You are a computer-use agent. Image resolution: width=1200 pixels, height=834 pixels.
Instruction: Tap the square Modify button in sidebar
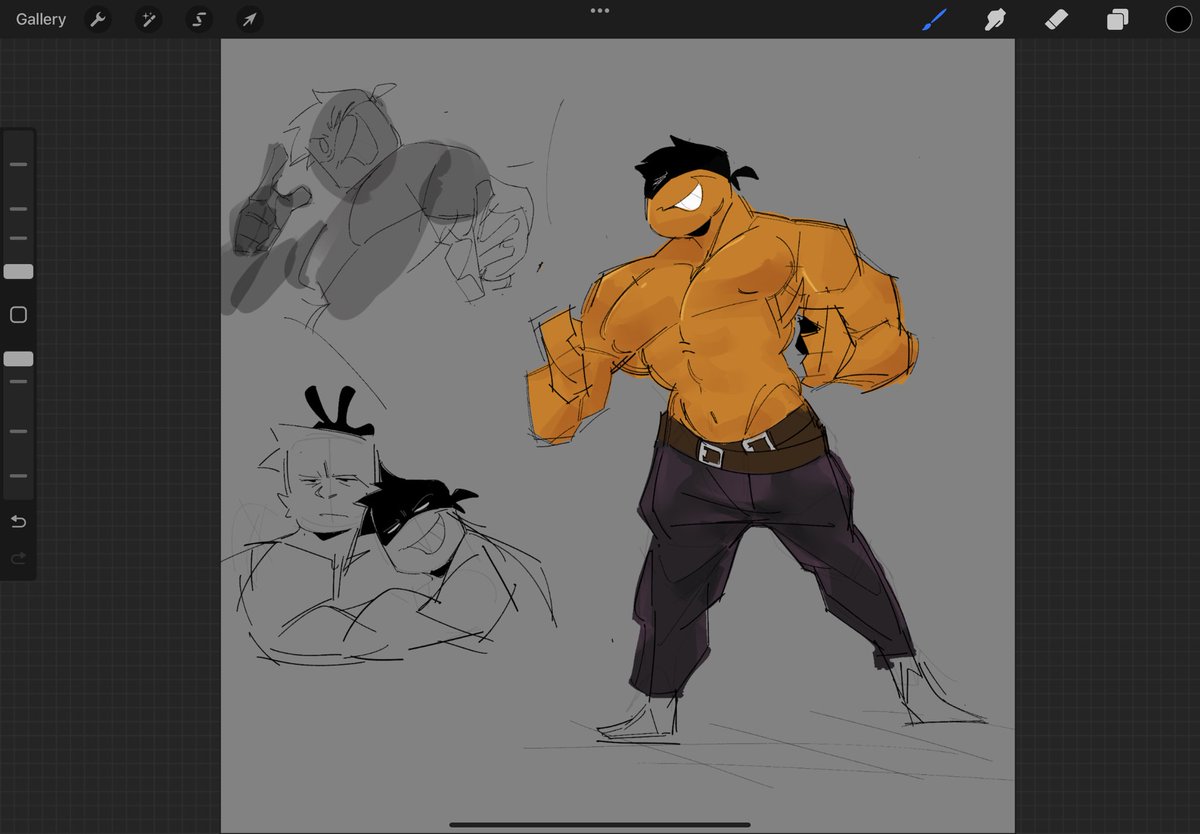(18, 315)
